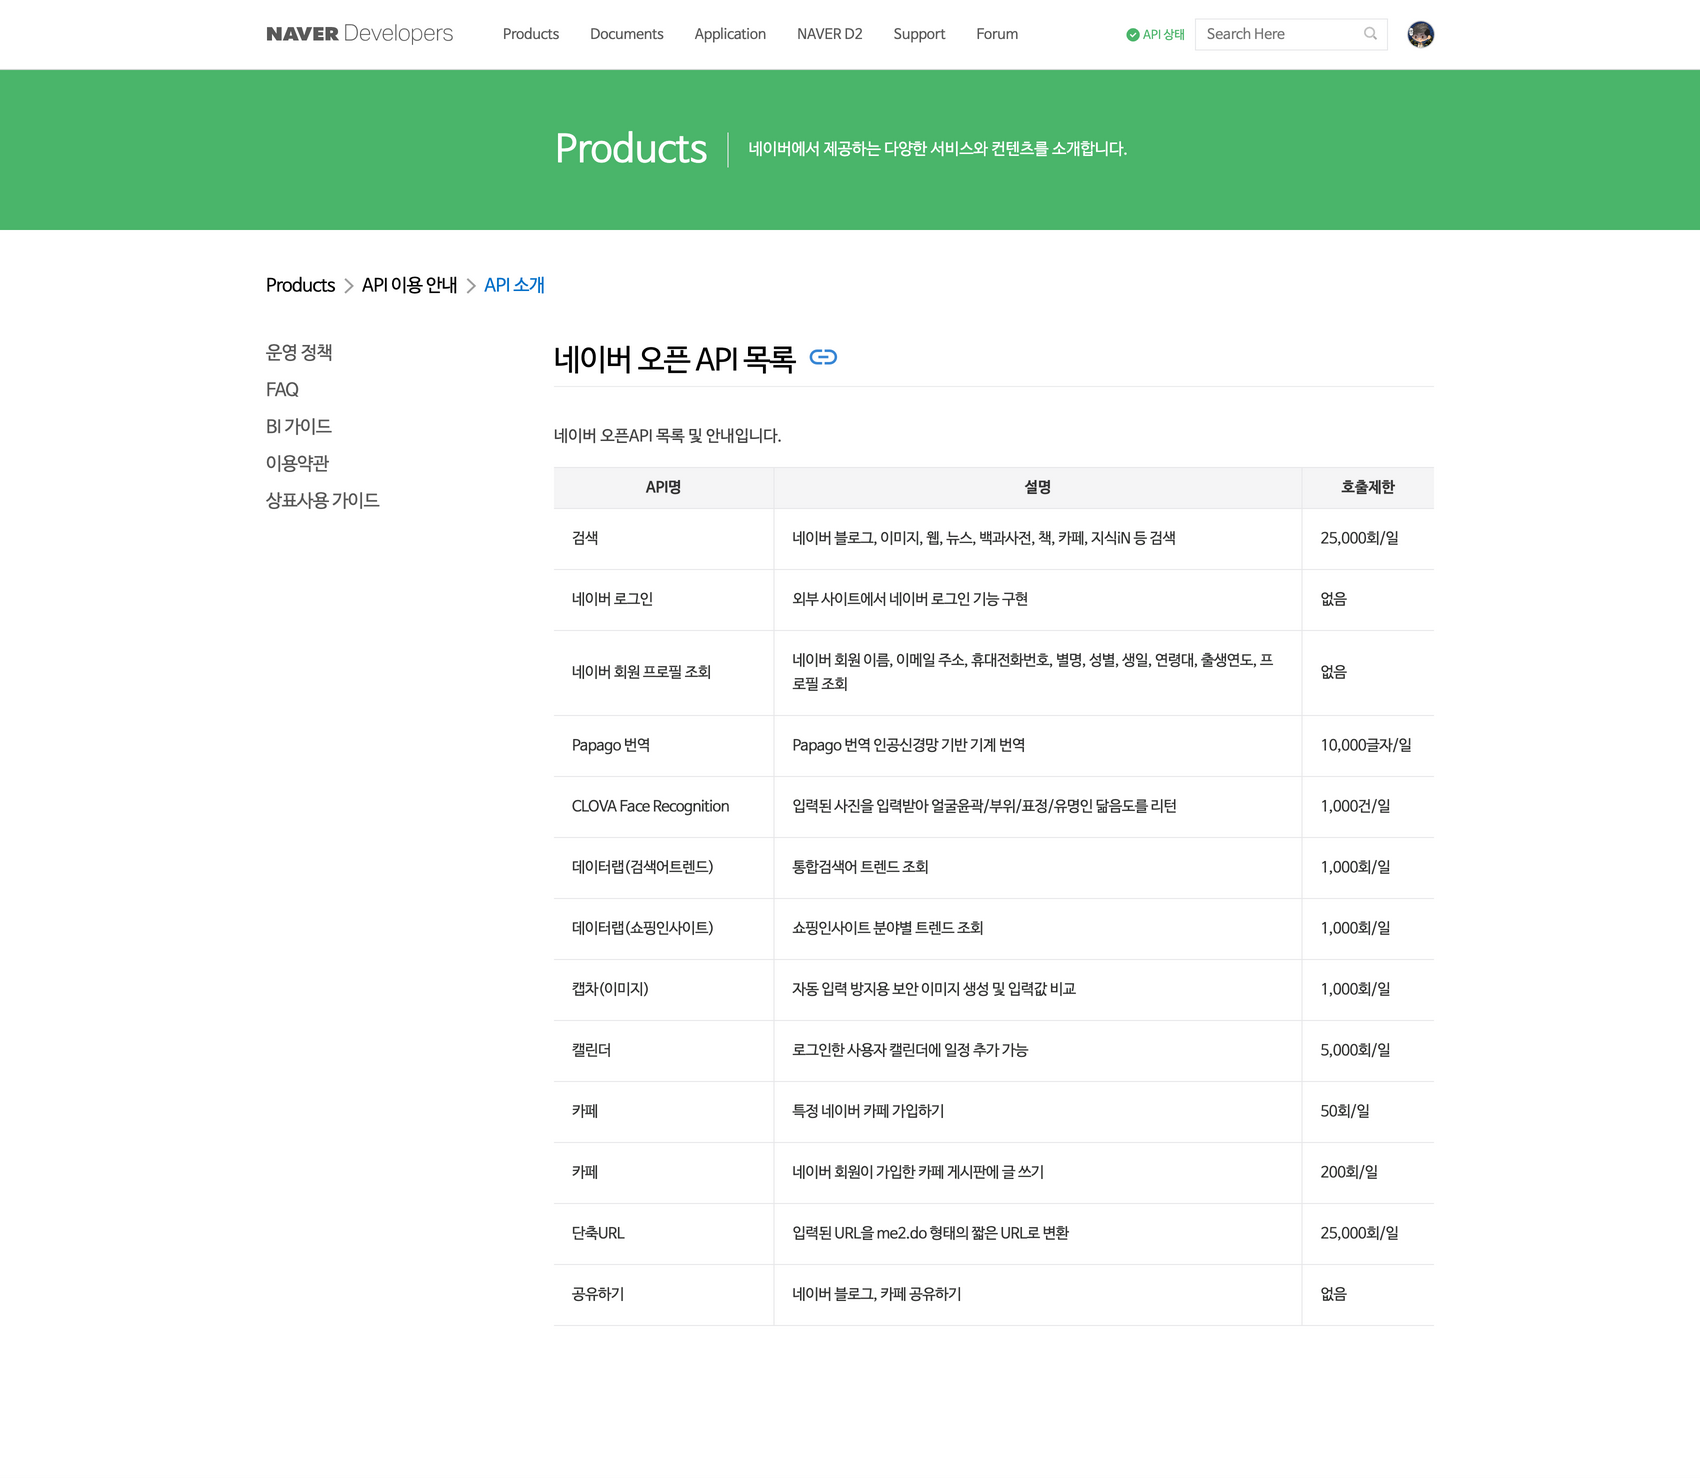Select the 네이버 회원 프로필 조회 cell
Viewport: 1700px width, 1478px height.
click(663, 672)
